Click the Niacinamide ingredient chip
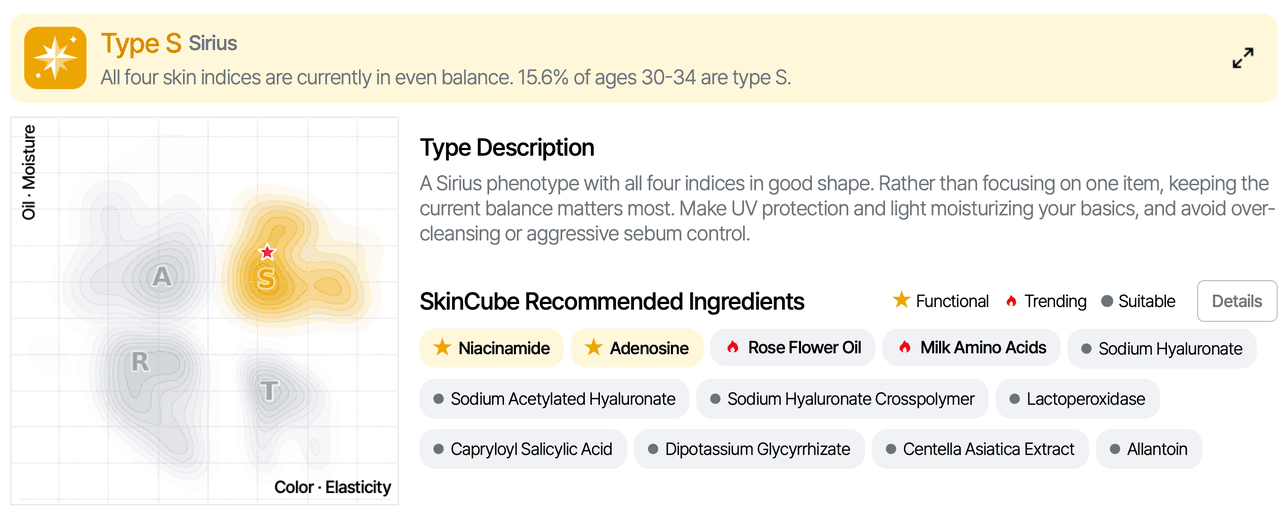The height and width of the screenshot is (522, 1288). 492,348
